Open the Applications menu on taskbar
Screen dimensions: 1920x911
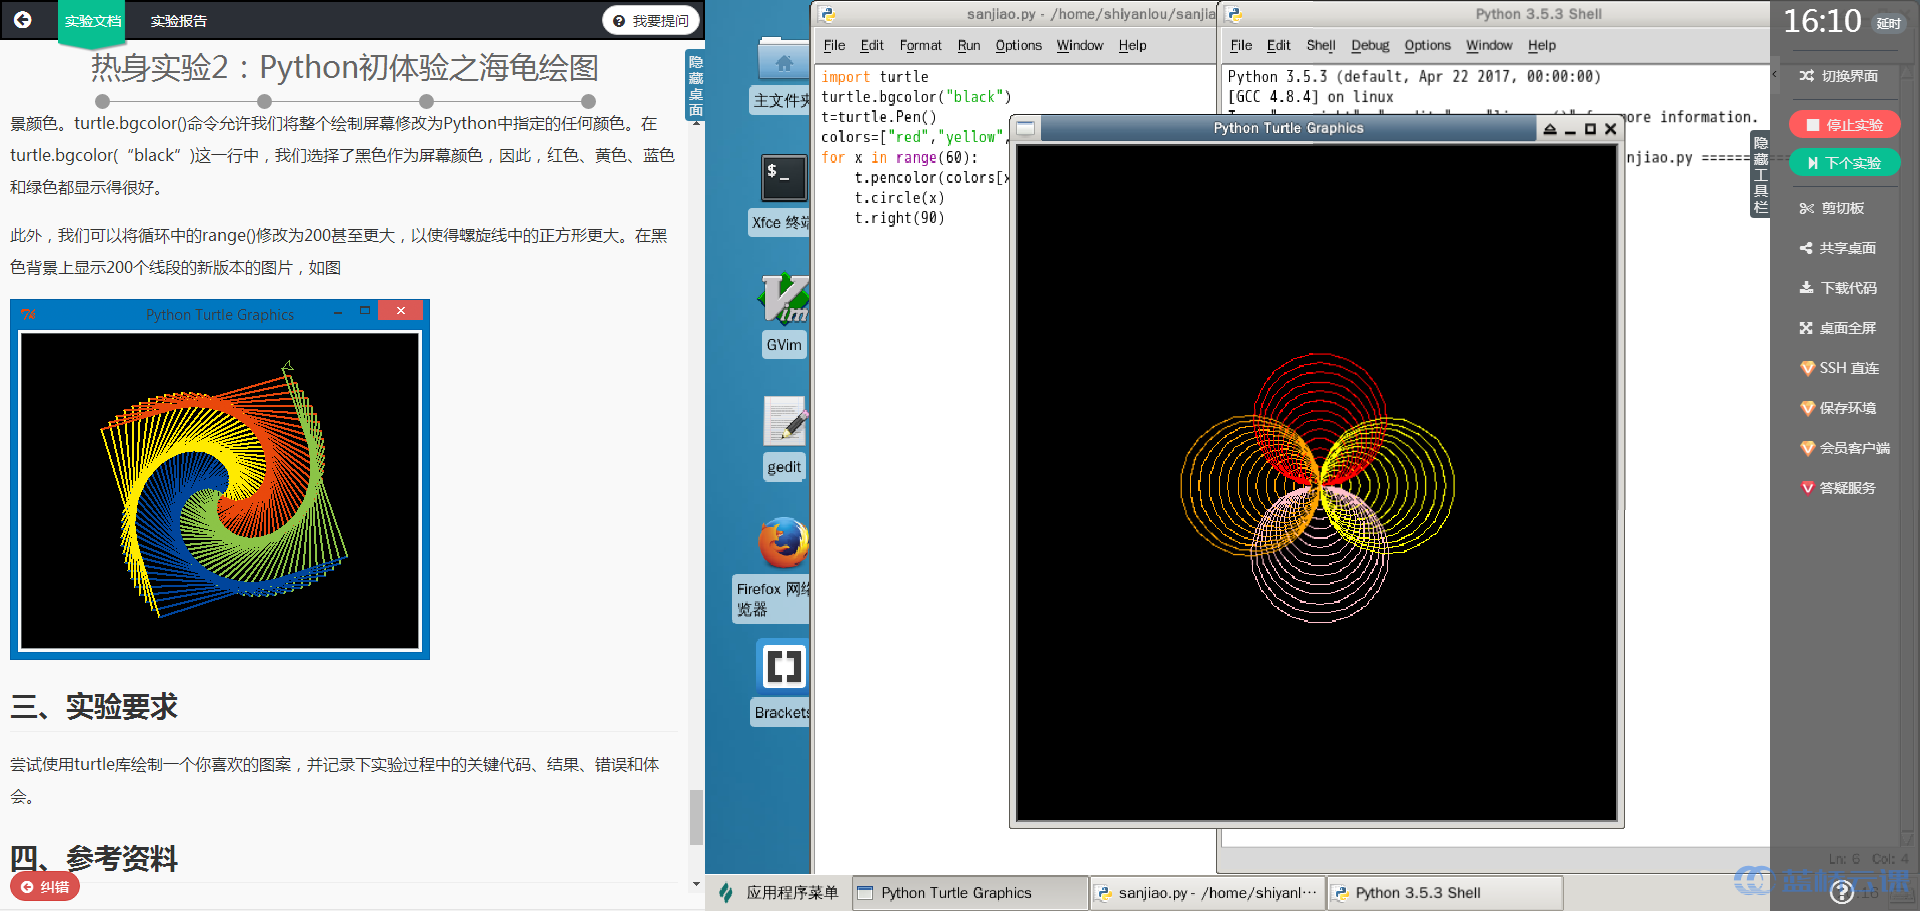pyautogui.click(x=780, y=893)
